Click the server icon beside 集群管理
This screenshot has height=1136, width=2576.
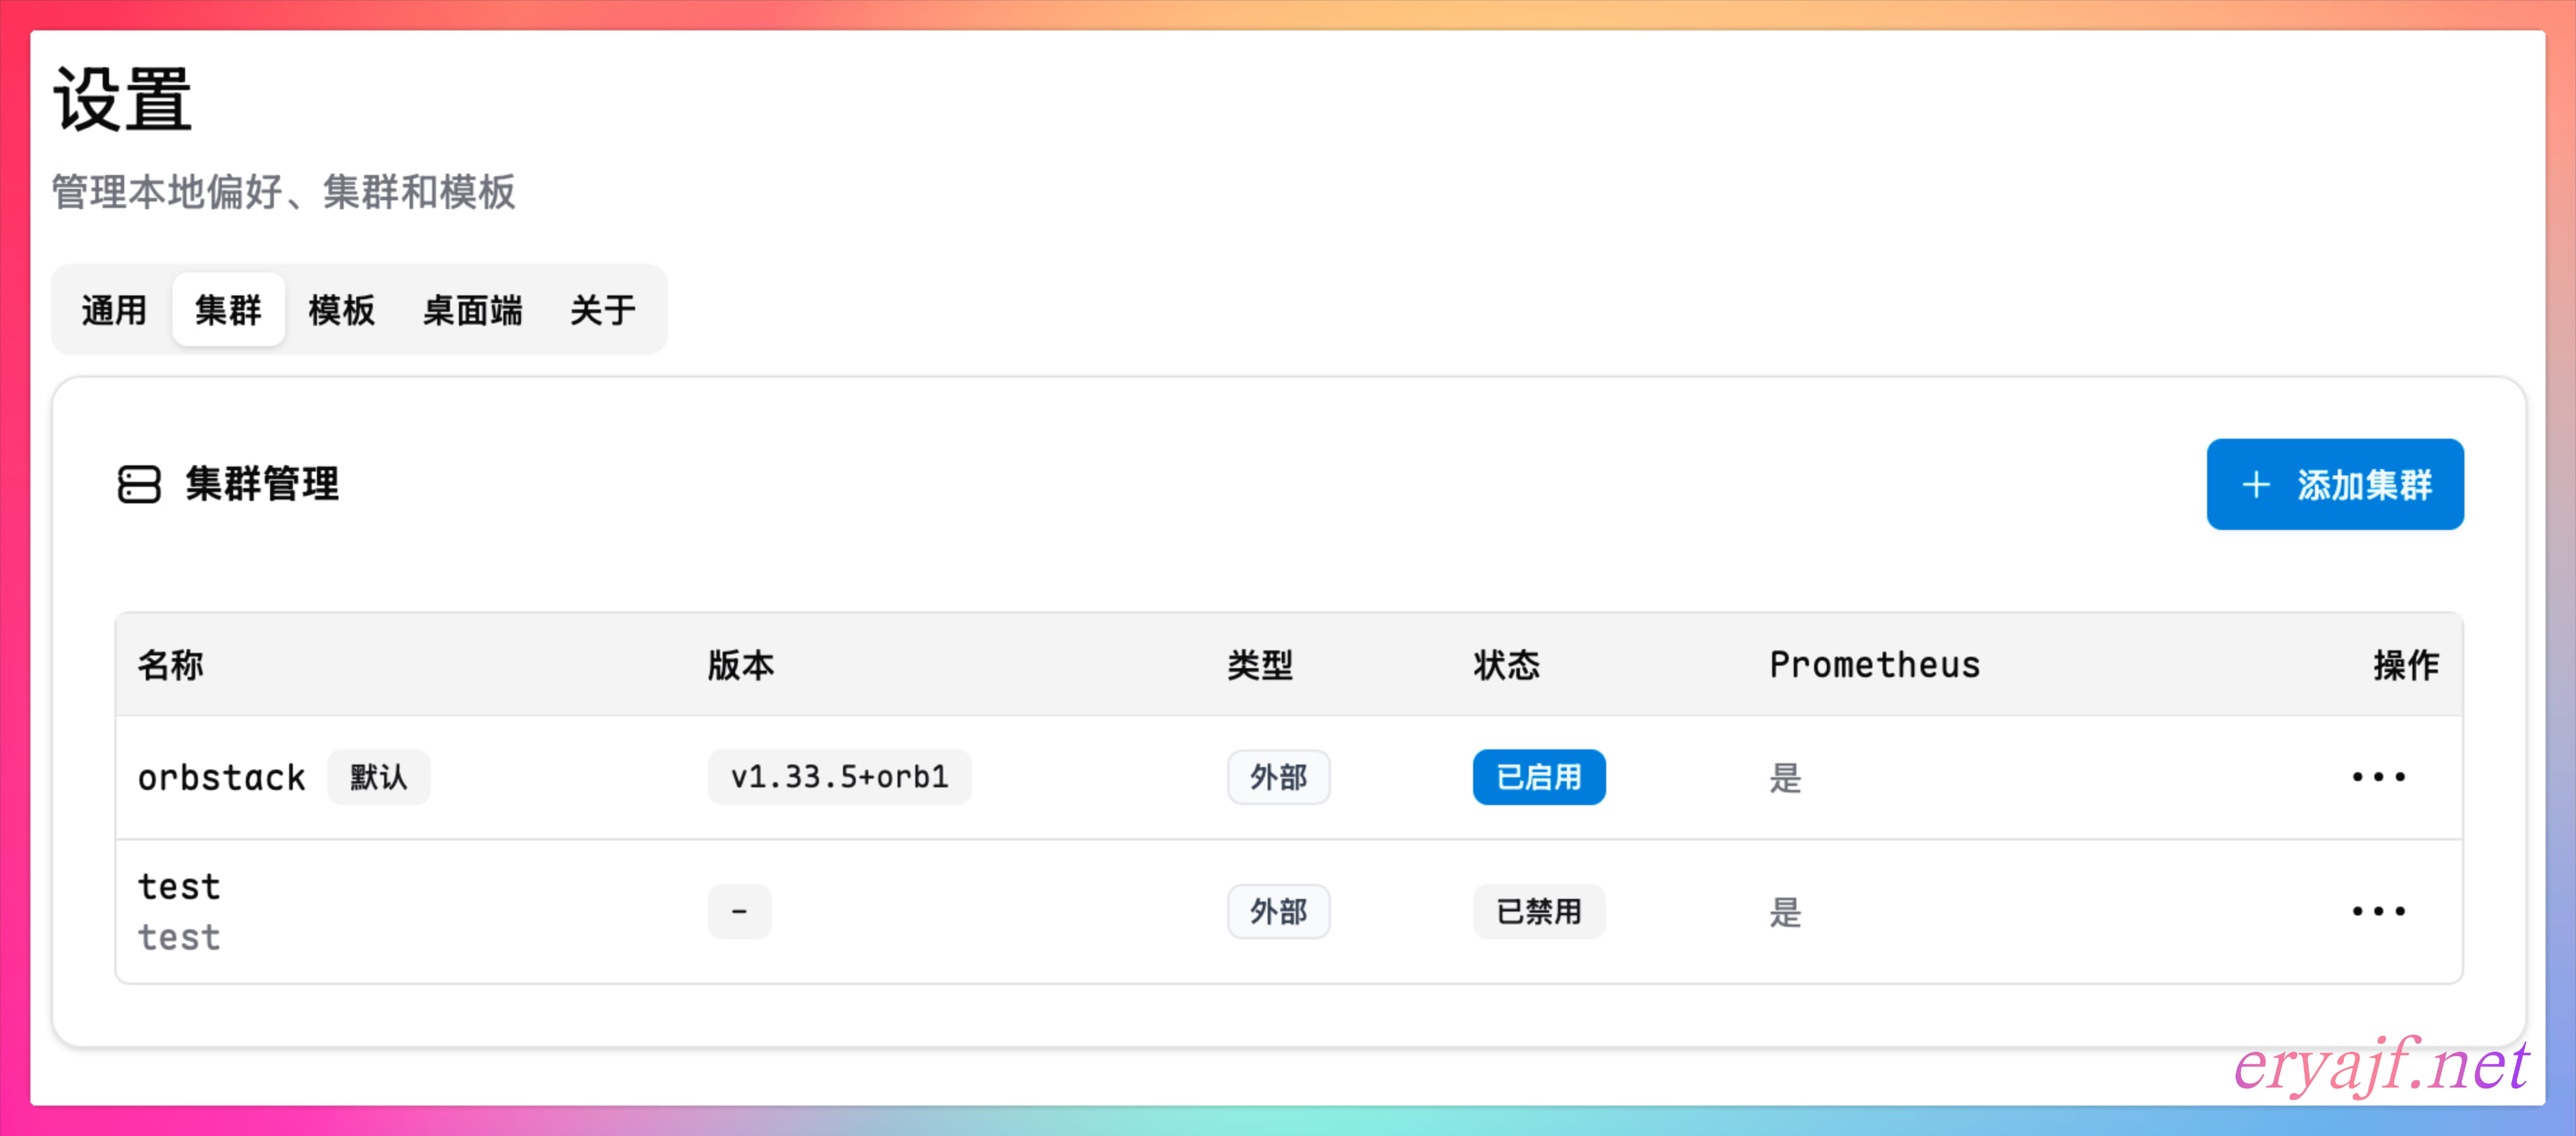point(138,484)
